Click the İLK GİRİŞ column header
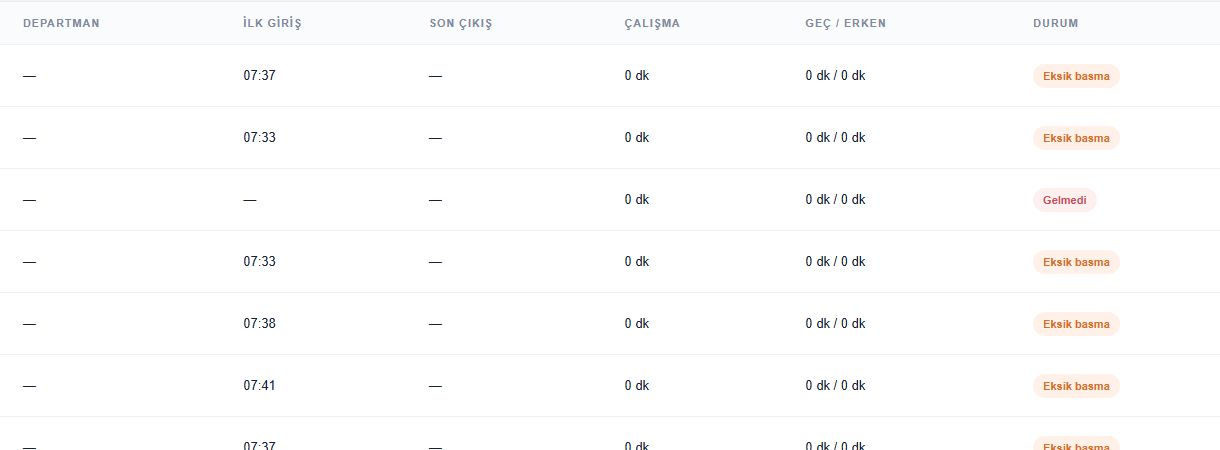The width and height of the screenshot is (1220, 450). (272, 23)
